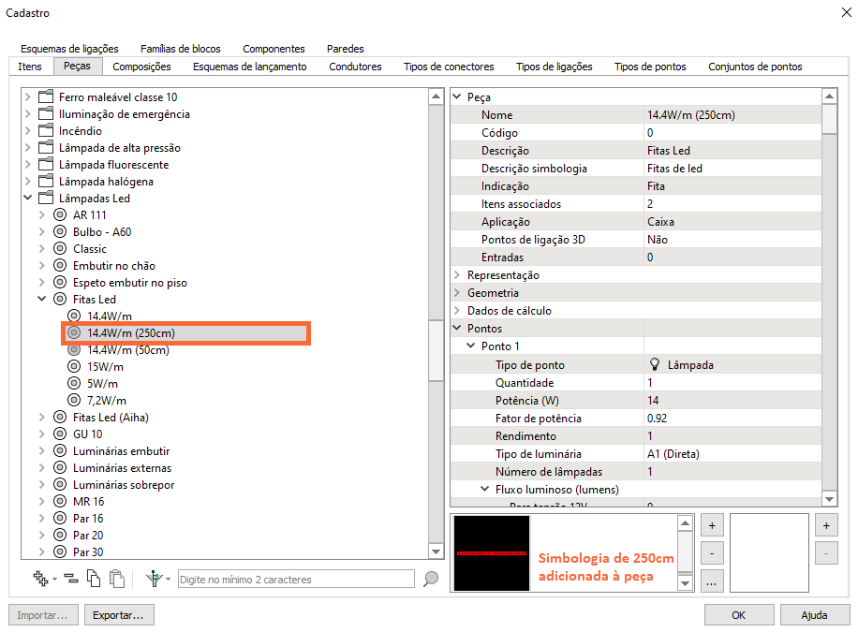This screenshot has width=858, height=632.
Task: Select the 15W/m part under Fitas Led
Action: click(x=104, y=366)
